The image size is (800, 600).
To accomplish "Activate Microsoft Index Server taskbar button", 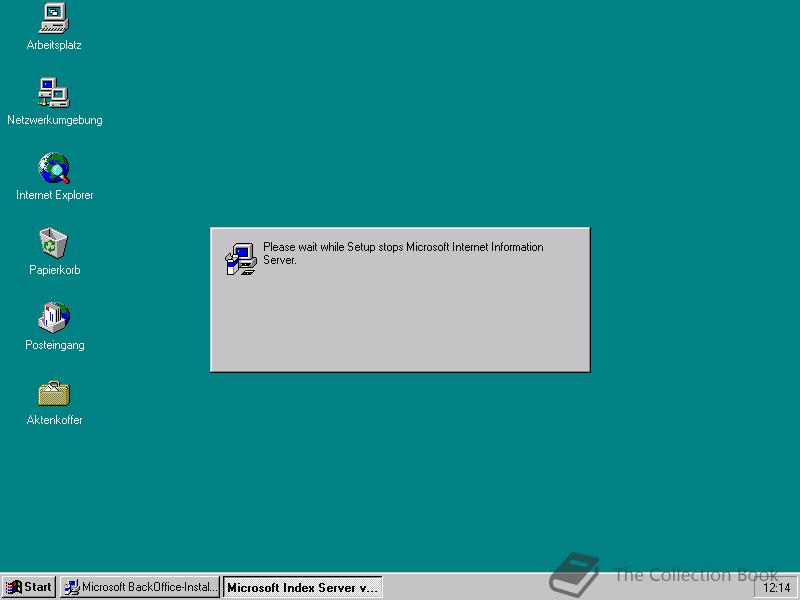I will tap(303, 587).
